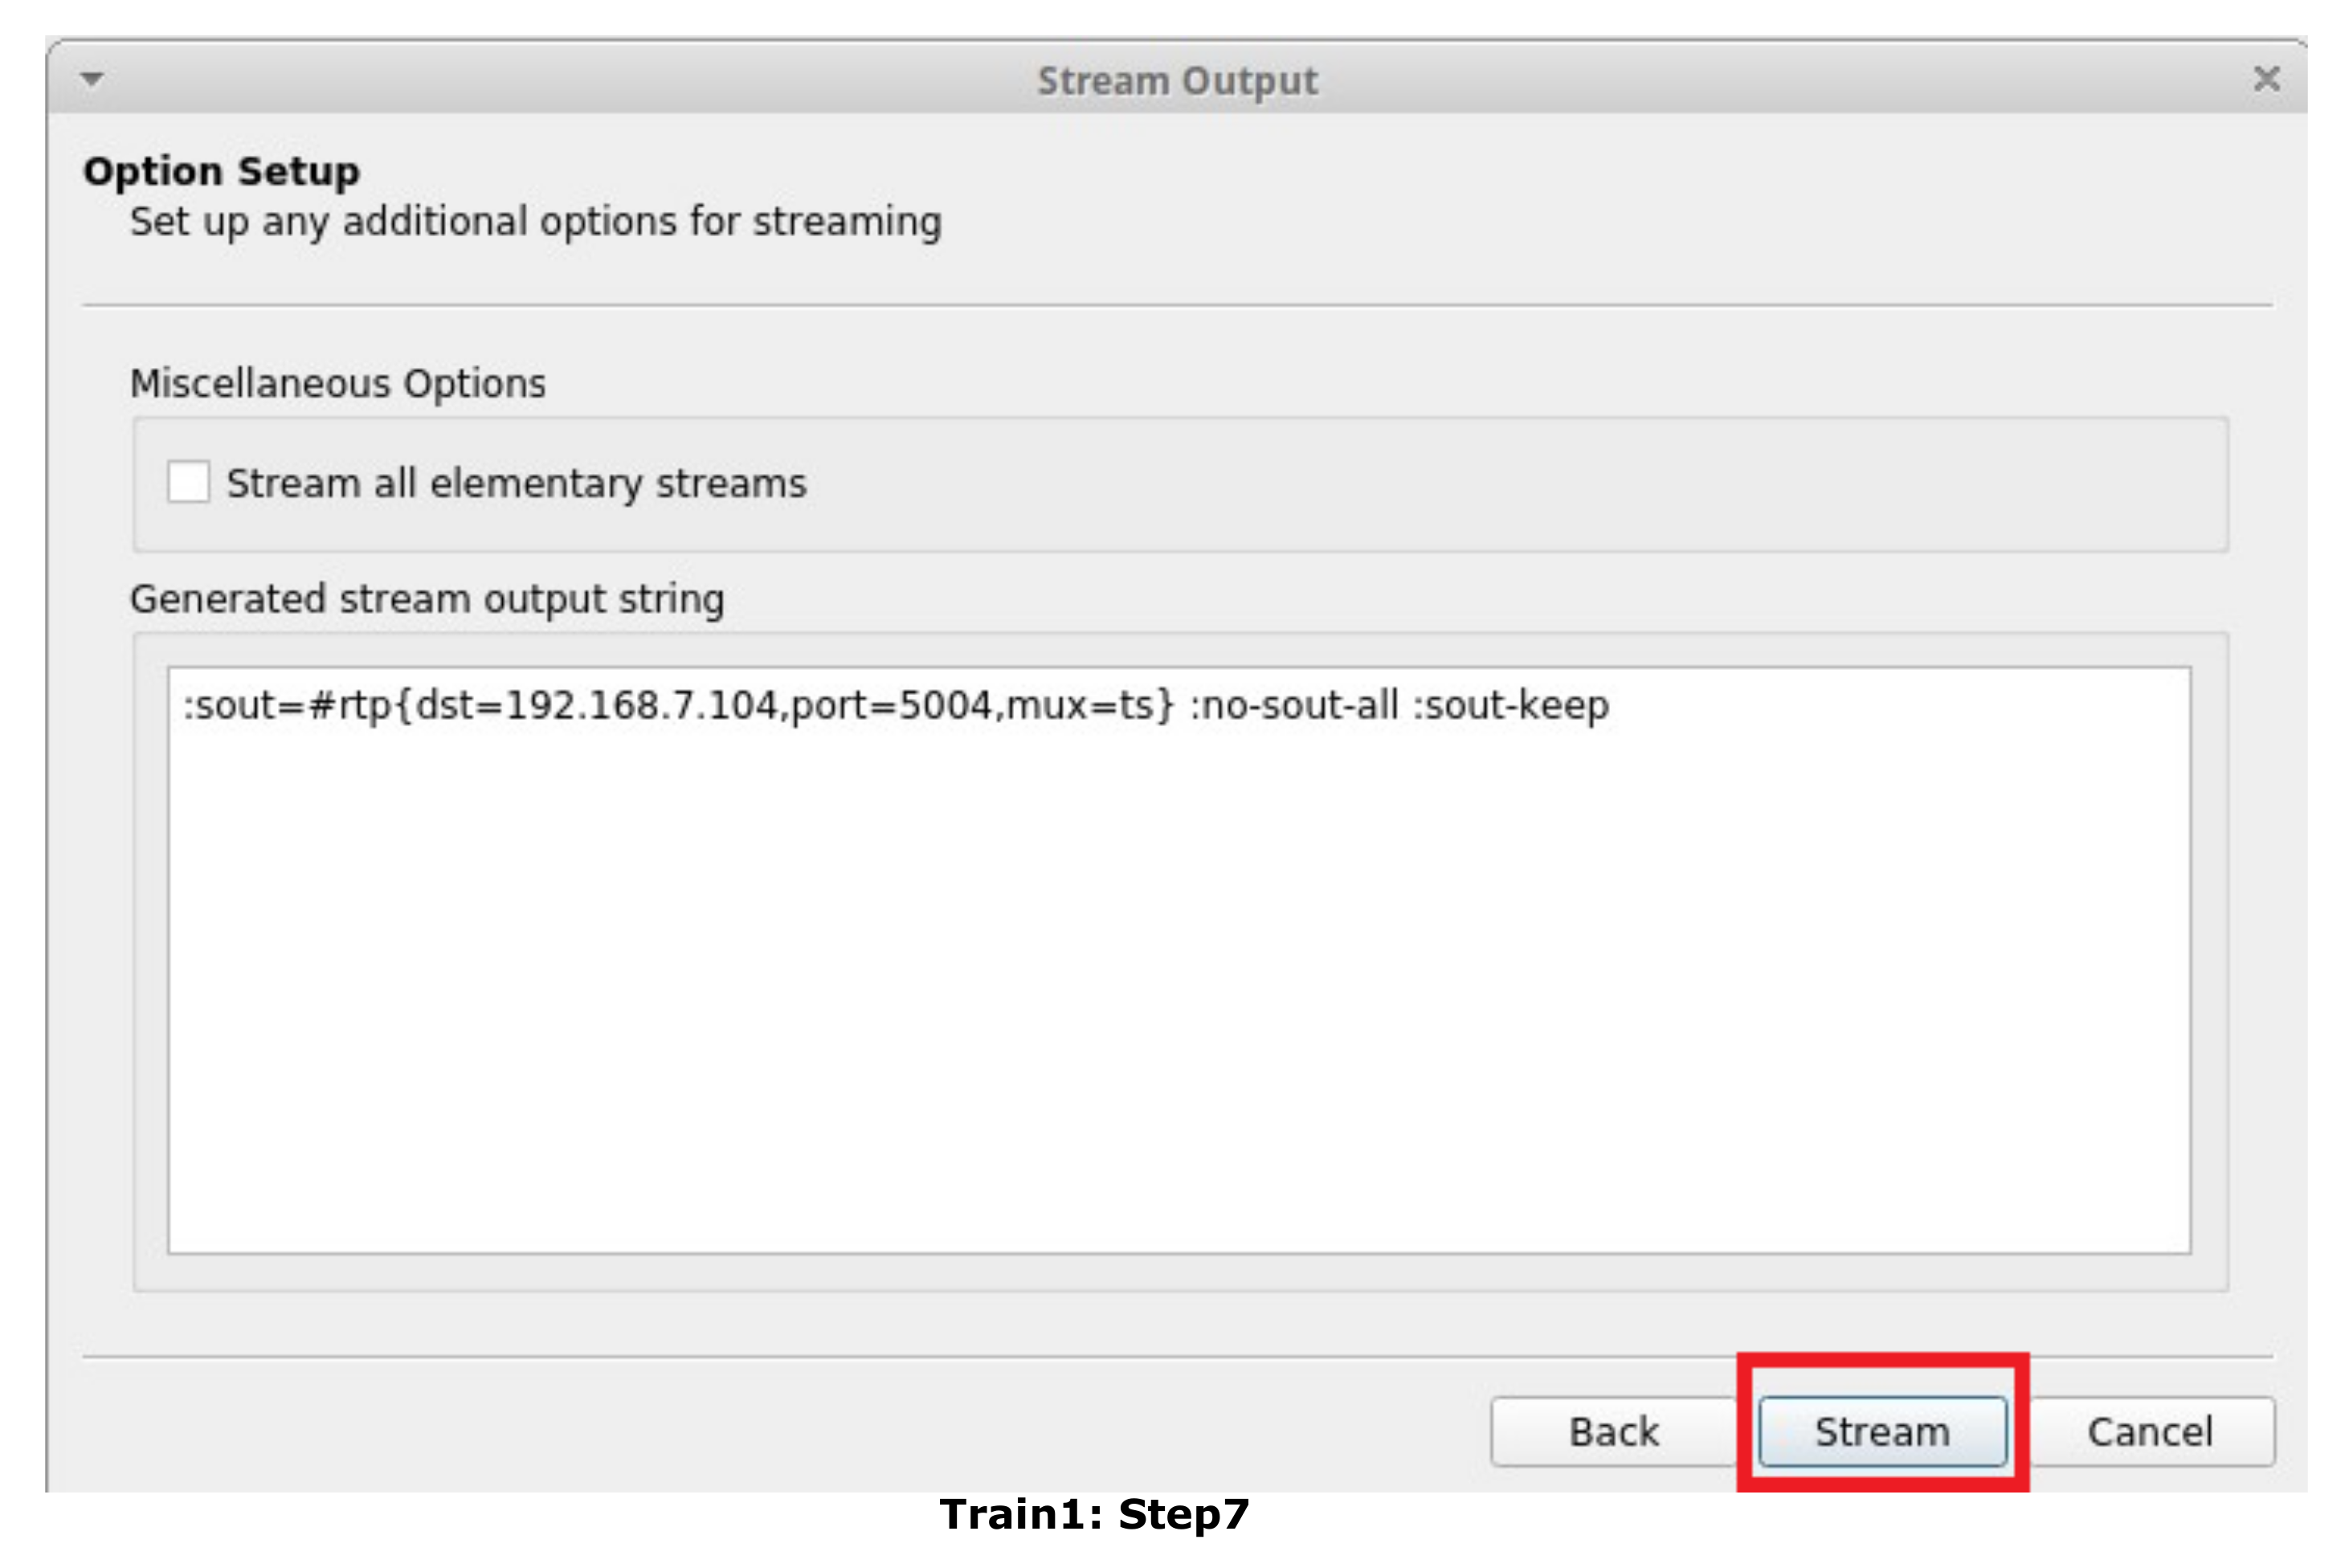Cancel the stream output setup
This screenshot has height=1568, width=2349.
point(2149,1432)
